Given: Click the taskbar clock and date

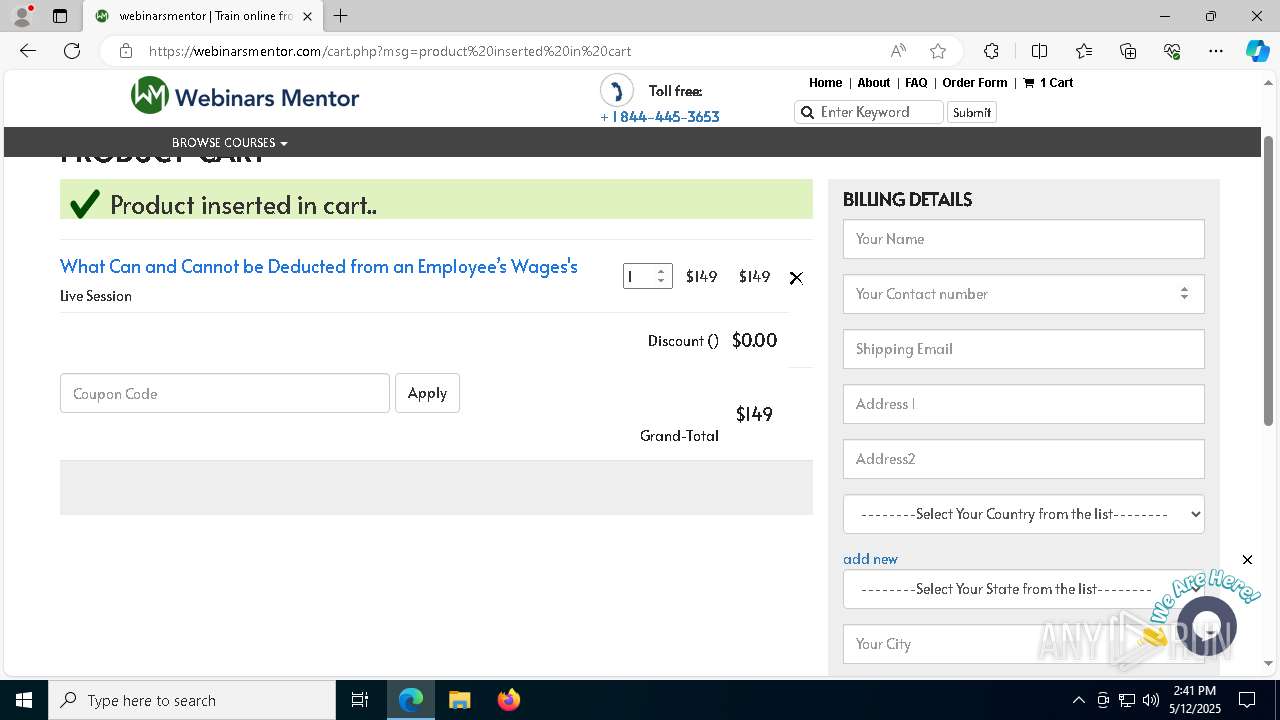Looking at the screenshot, I should click(x=1194, y=700).
